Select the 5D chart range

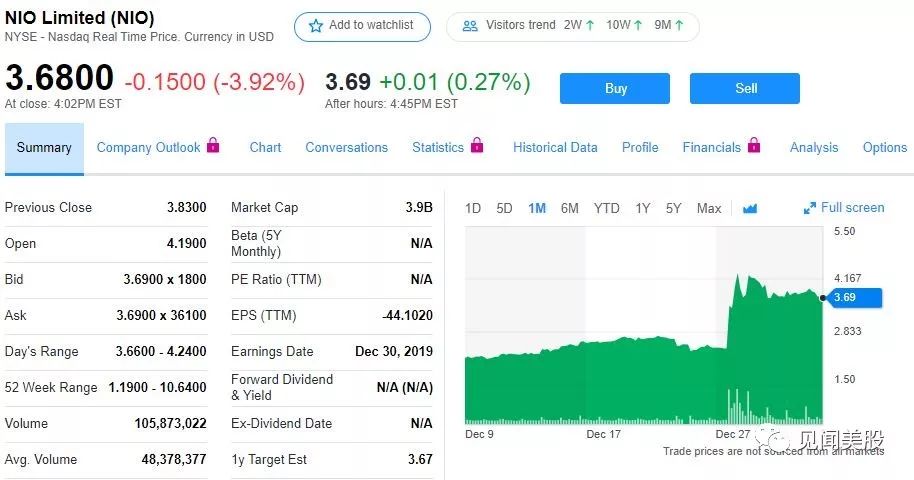[504, 208]
